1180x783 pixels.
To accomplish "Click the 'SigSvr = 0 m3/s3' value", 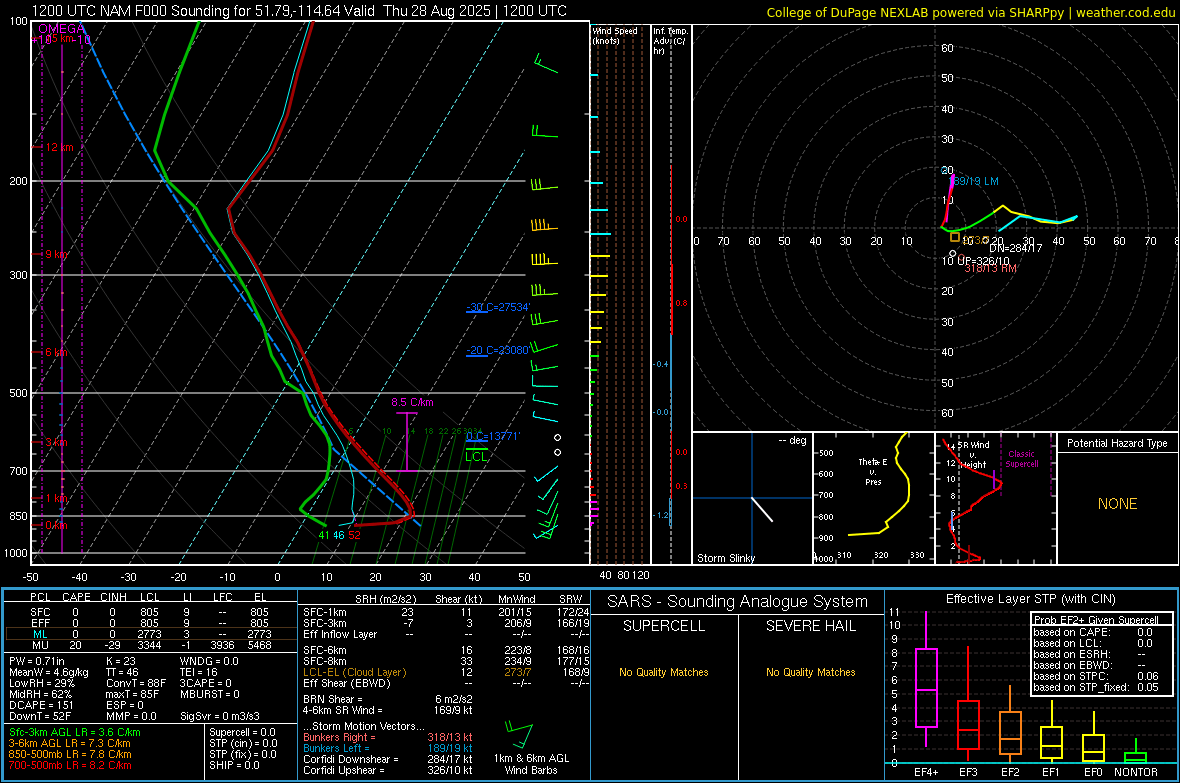I will click(220, 717).
